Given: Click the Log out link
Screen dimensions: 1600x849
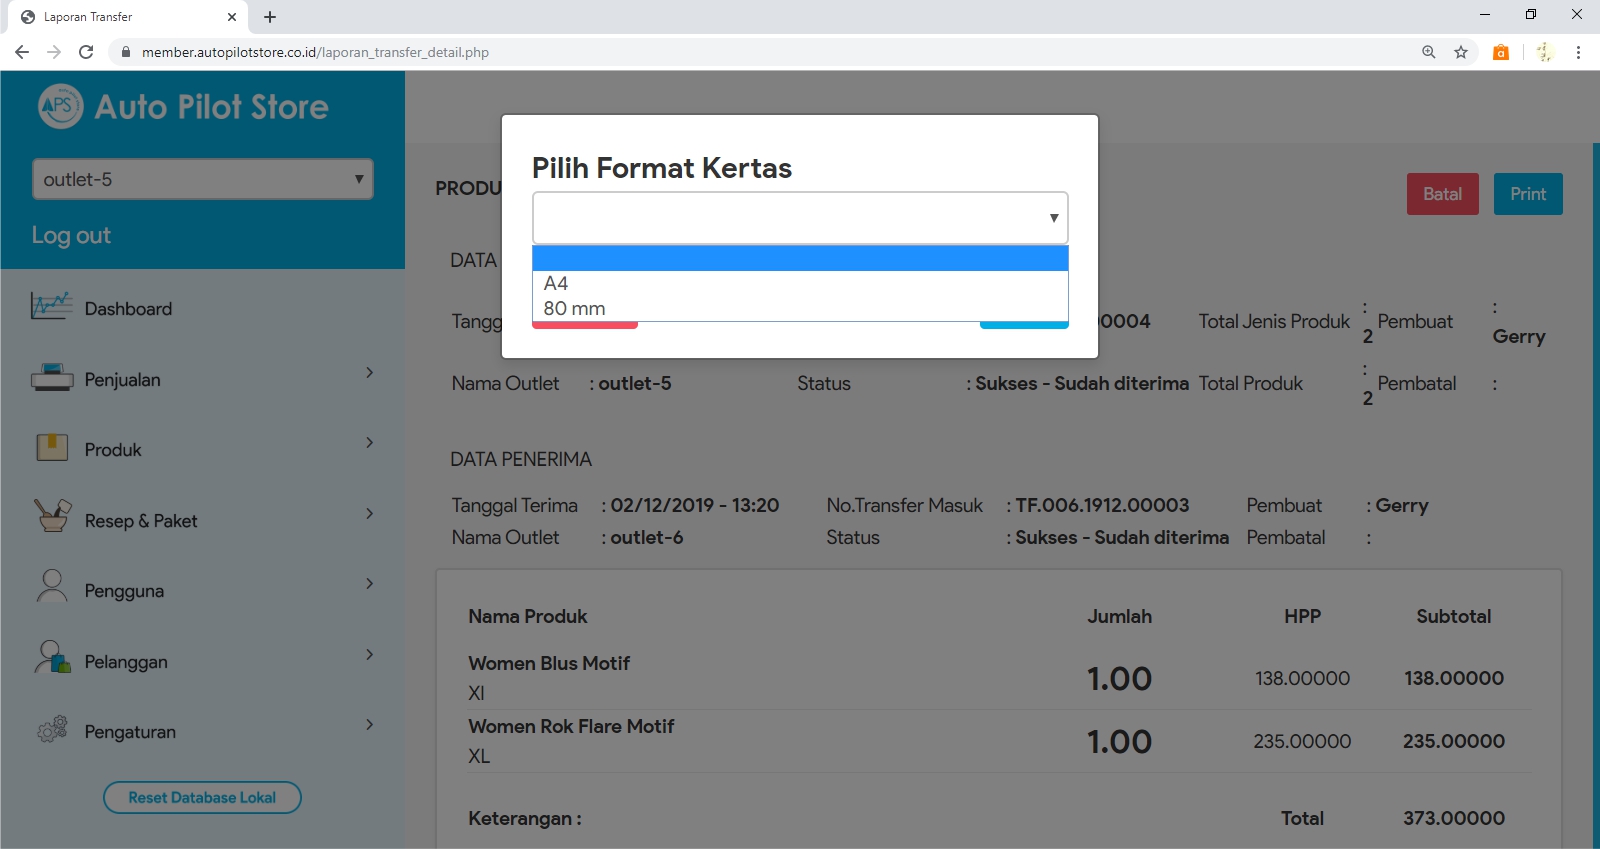Looking at the screenshot, I should [71, 236].
